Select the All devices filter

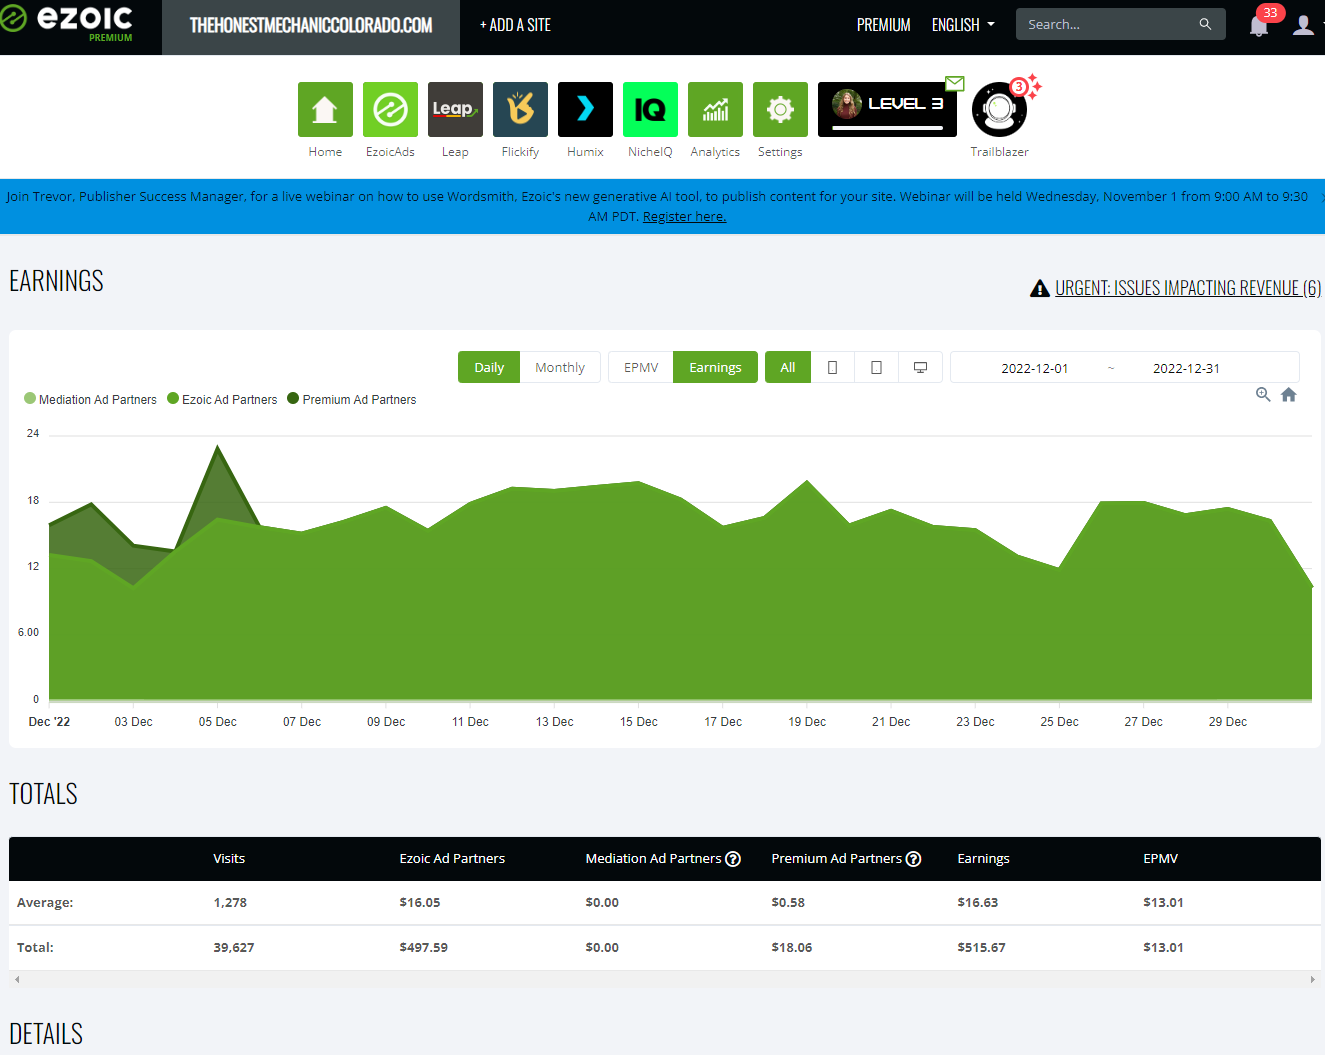[x=788, y=367]
